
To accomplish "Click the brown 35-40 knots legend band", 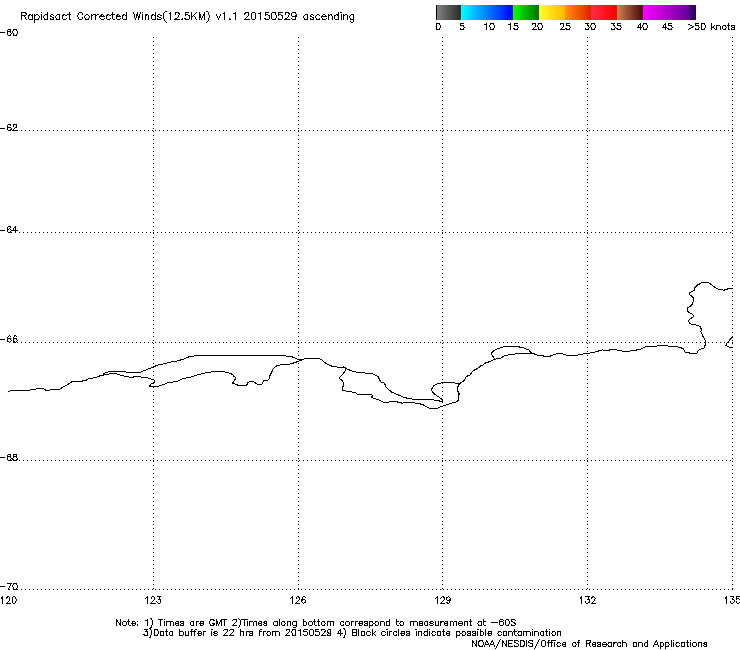I will (x=630, y=12).
